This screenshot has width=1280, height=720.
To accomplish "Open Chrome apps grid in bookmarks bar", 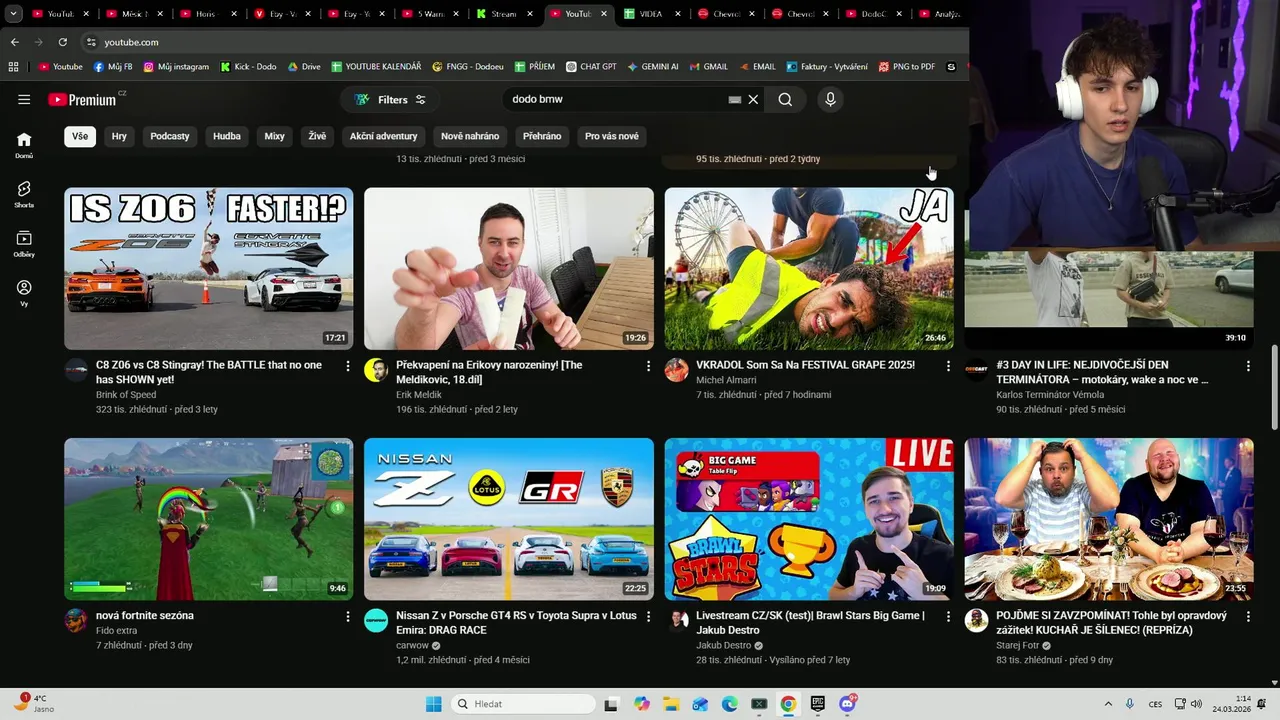I will tap(13, 67).
